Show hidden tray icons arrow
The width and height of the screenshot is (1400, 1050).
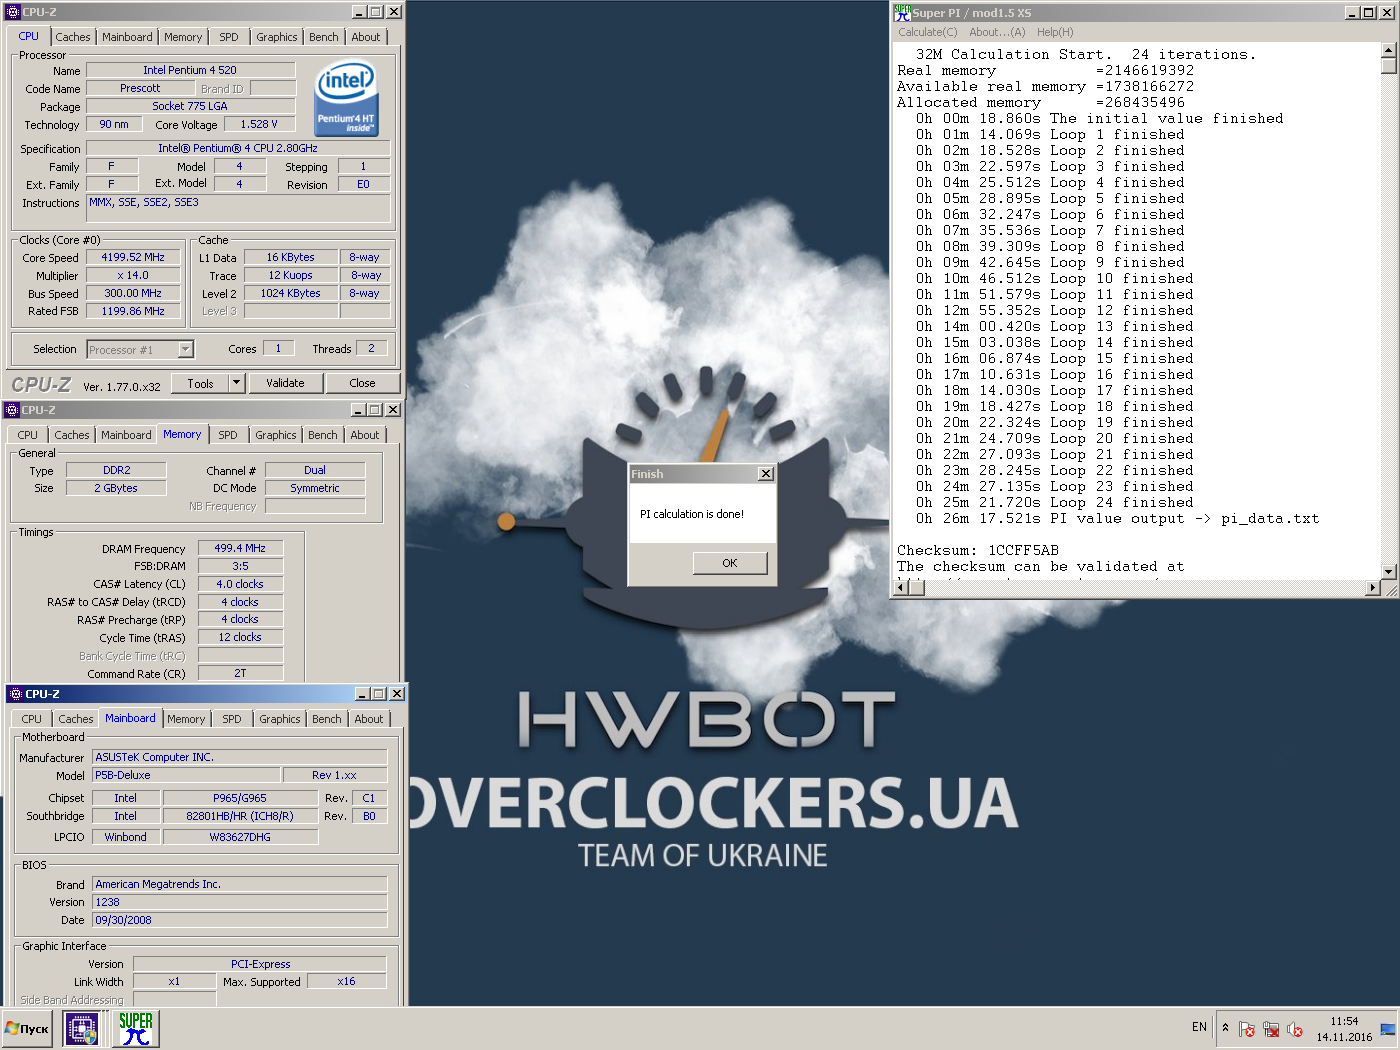[x=1225, y=1027]
